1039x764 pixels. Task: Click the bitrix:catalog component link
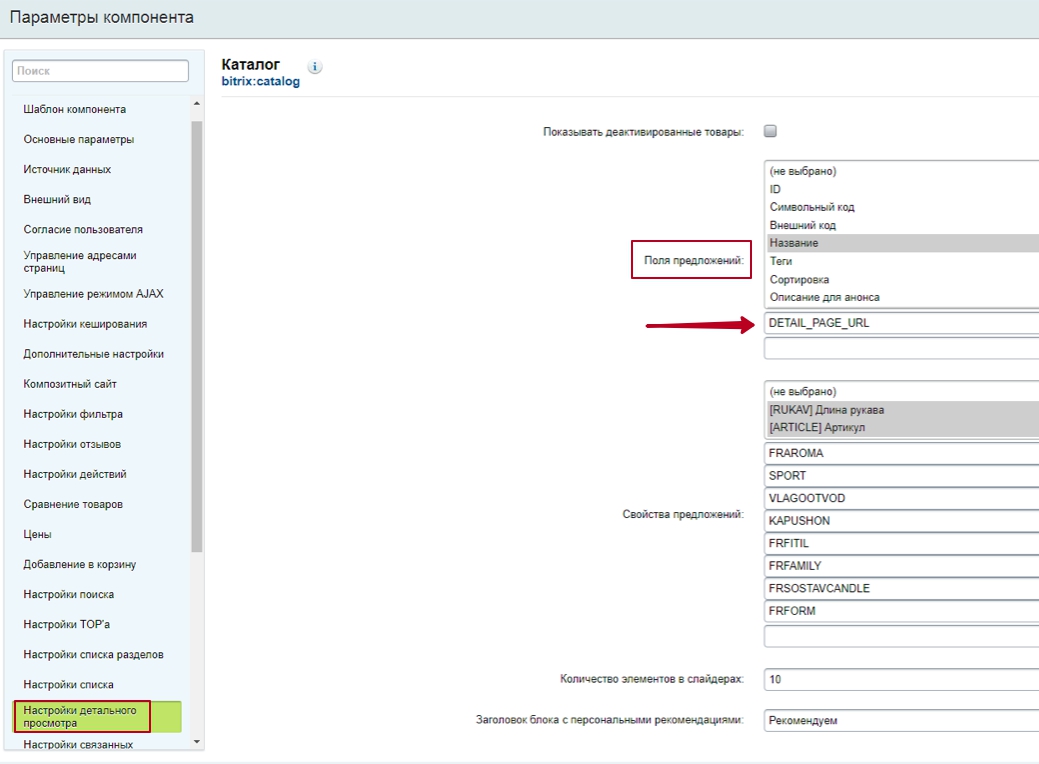click(x=260, y=82)
